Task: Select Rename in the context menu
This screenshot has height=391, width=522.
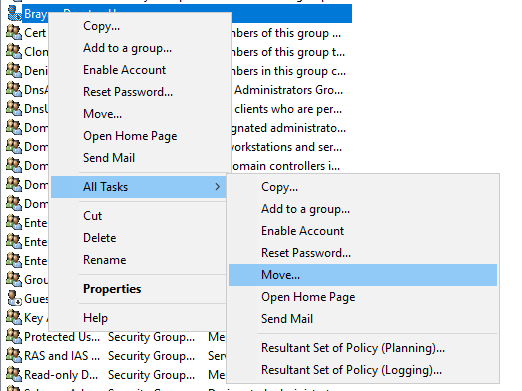Action: pos(105,260)
